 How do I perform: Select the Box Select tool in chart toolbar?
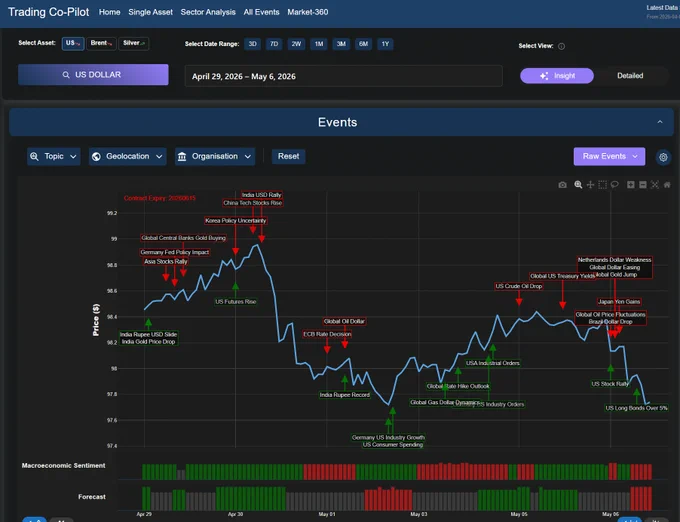(x=602, y=185)
